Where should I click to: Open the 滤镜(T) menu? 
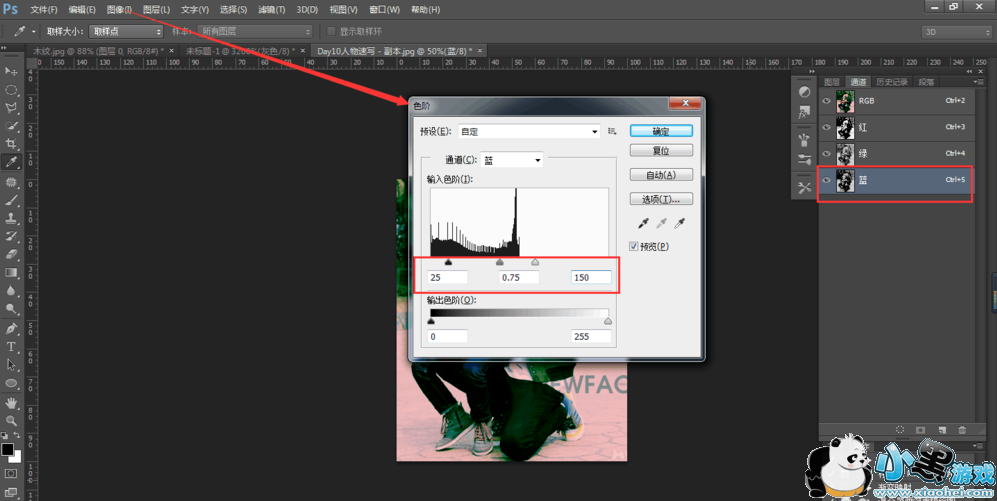point(272,10)
